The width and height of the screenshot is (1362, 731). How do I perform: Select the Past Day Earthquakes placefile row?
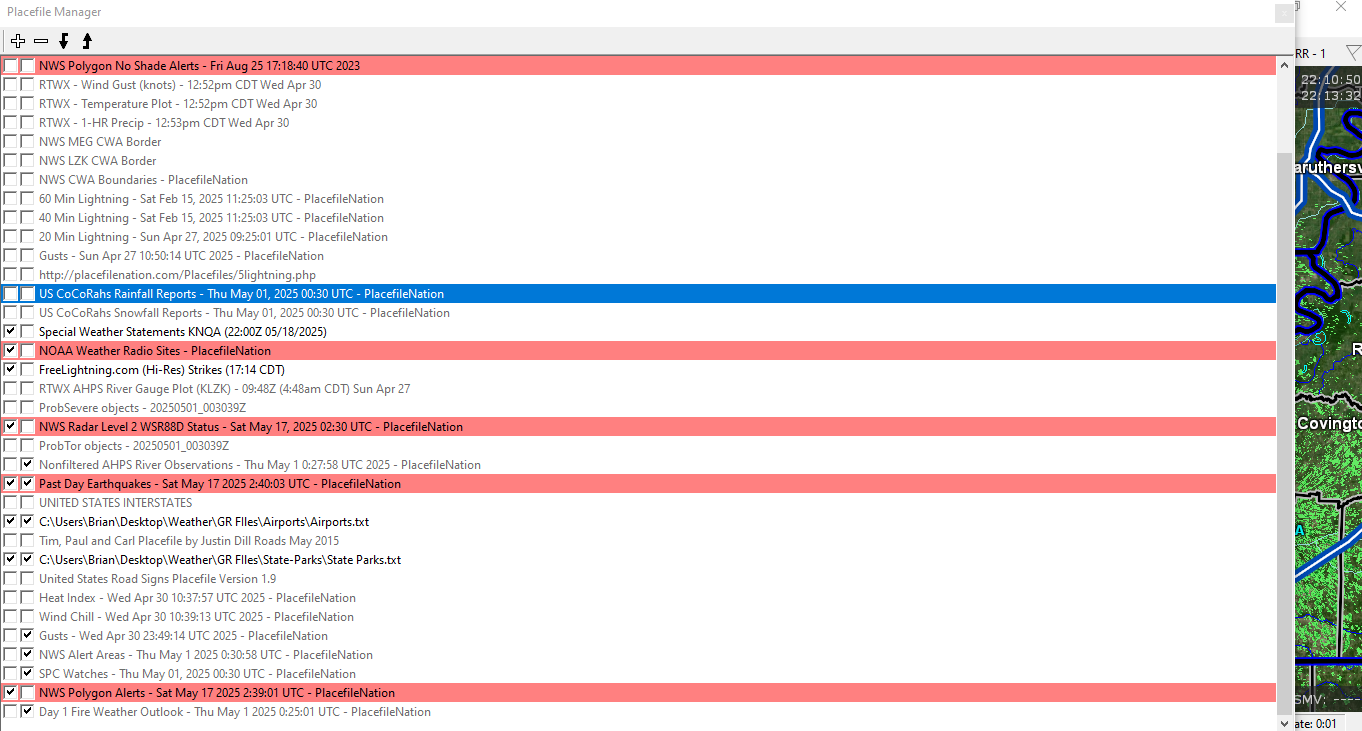(219, 484)
